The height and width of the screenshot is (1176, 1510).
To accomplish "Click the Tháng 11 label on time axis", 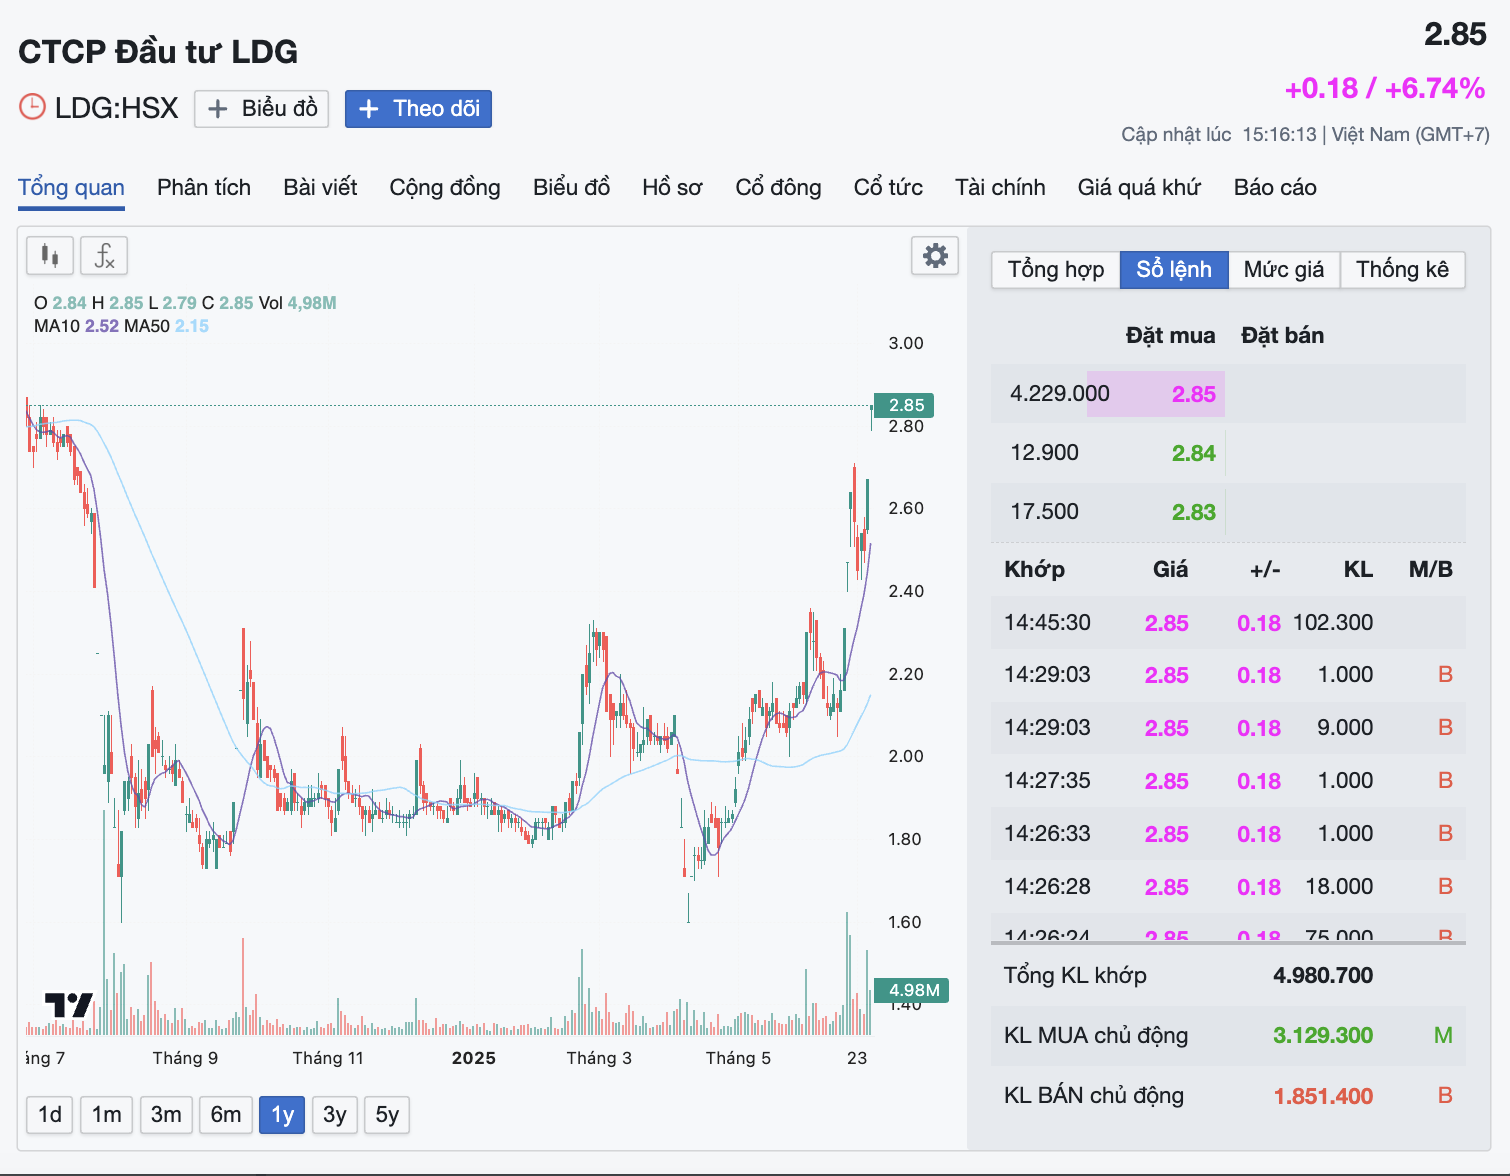I will point(328,1058).
